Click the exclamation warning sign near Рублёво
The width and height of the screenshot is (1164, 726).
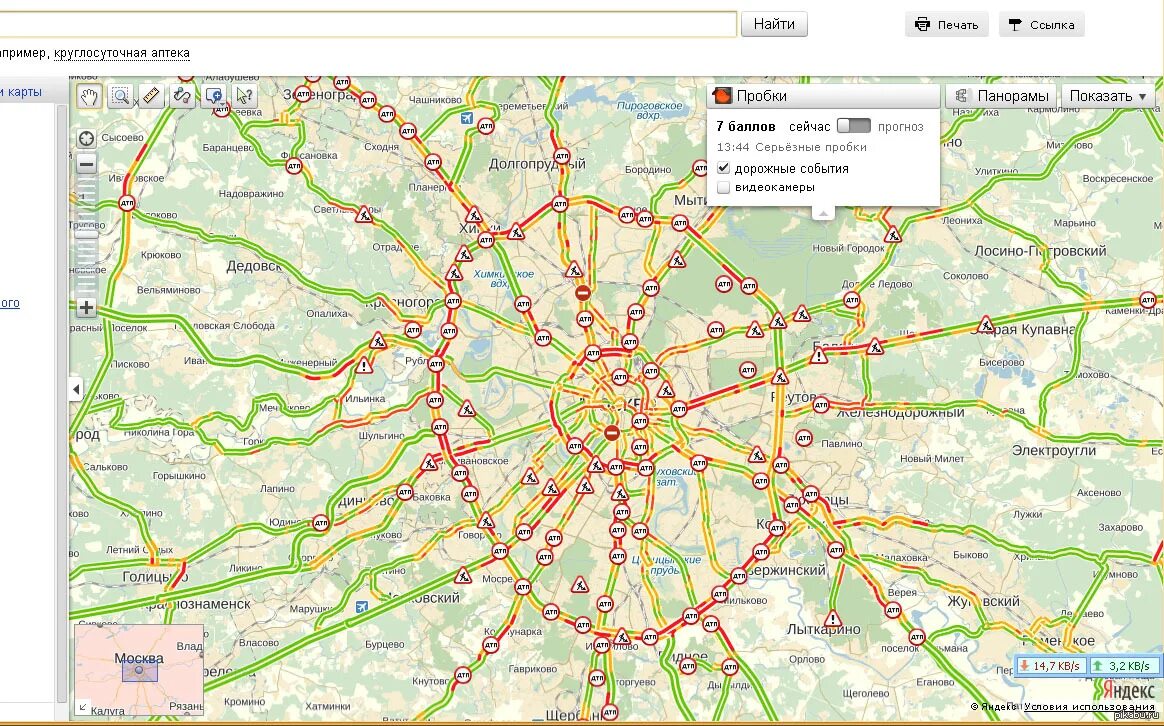(x=364, y=365)
